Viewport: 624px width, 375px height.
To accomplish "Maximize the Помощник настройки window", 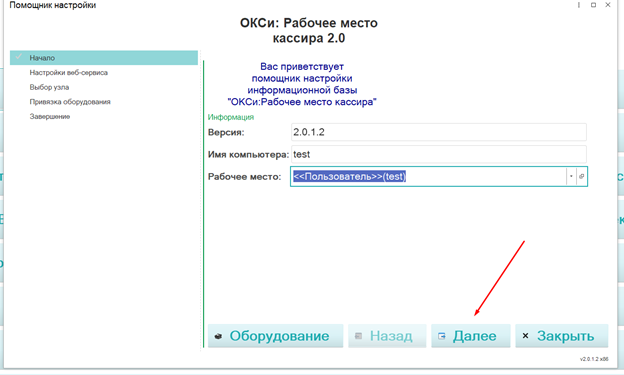I will tap(593, 5).
